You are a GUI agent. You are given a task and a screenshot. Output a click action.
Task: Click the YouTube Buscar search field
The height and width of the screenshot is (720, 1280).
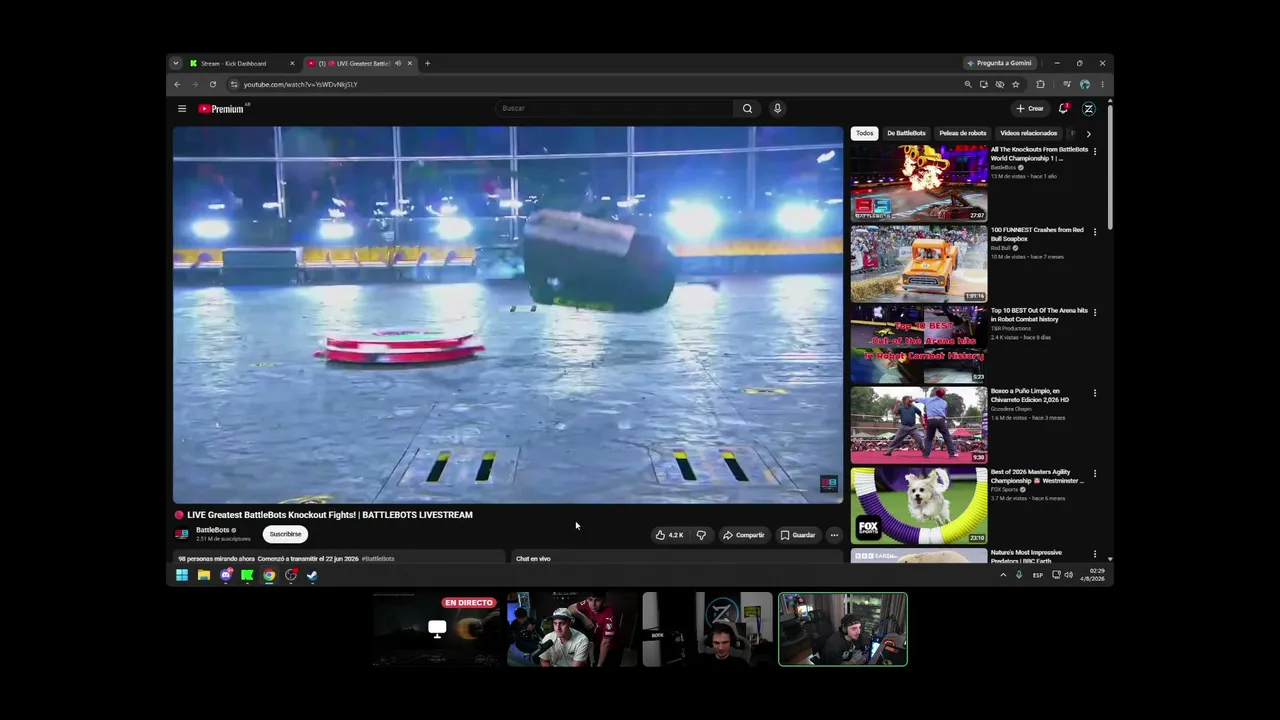click(614, 108)
